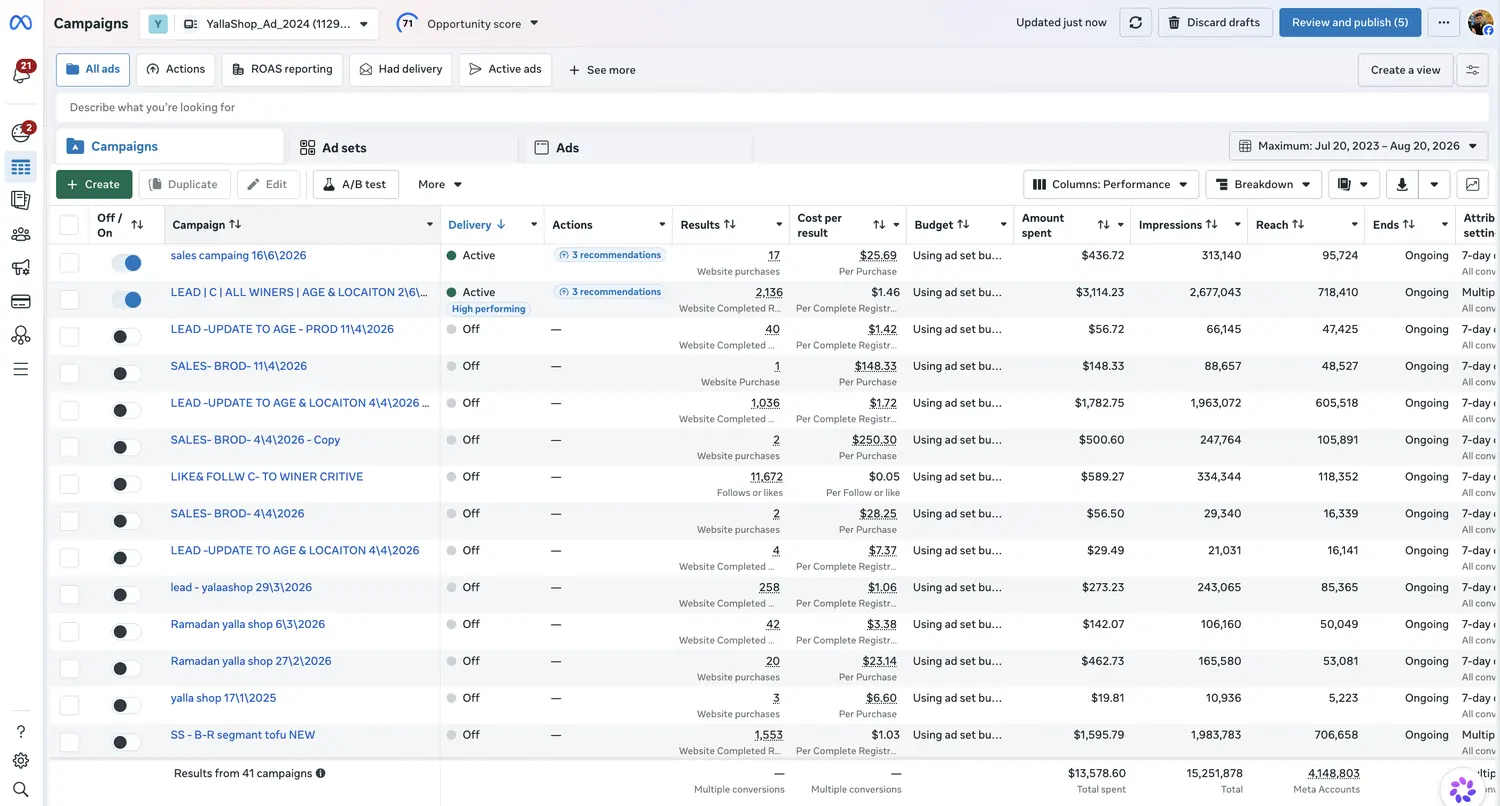Open the date range Maximum dropdown
Viewport: 1500px width, 806px height.
(1358, 146)
